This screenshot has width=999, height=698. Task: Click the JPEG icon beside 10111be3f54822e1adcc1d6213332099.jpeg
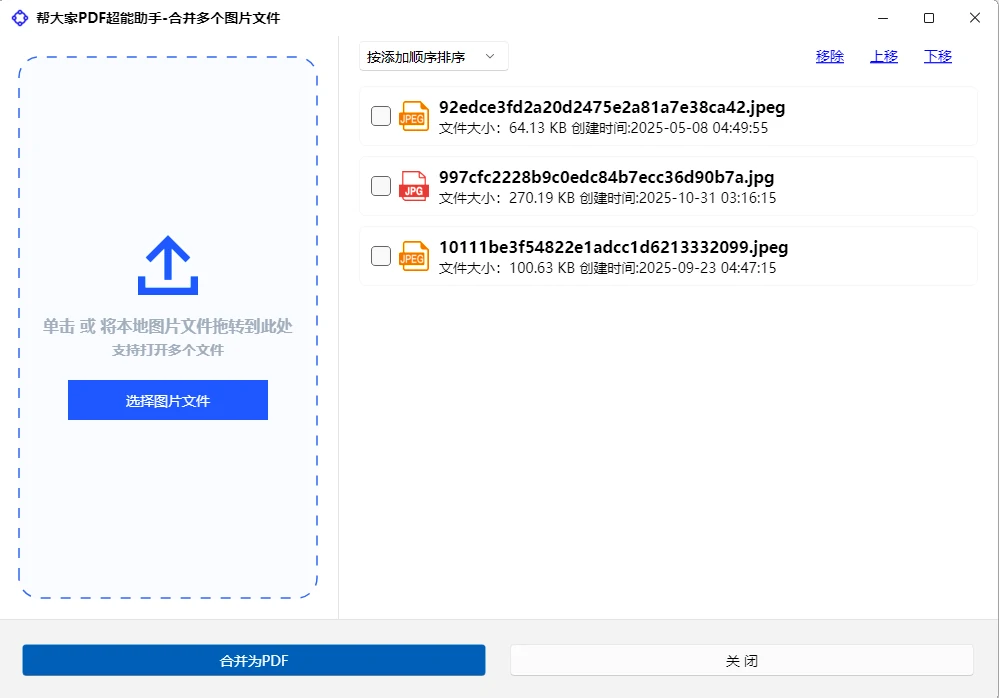click(413, 256)
